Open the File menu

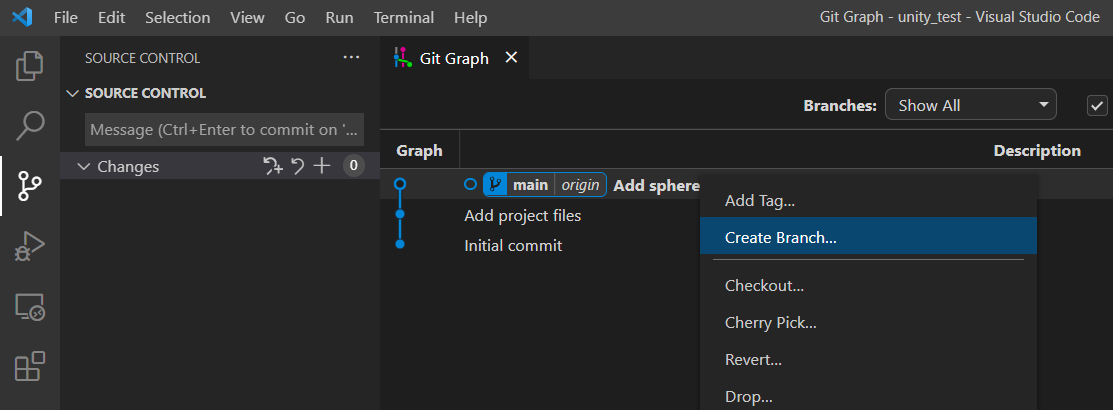66,18
